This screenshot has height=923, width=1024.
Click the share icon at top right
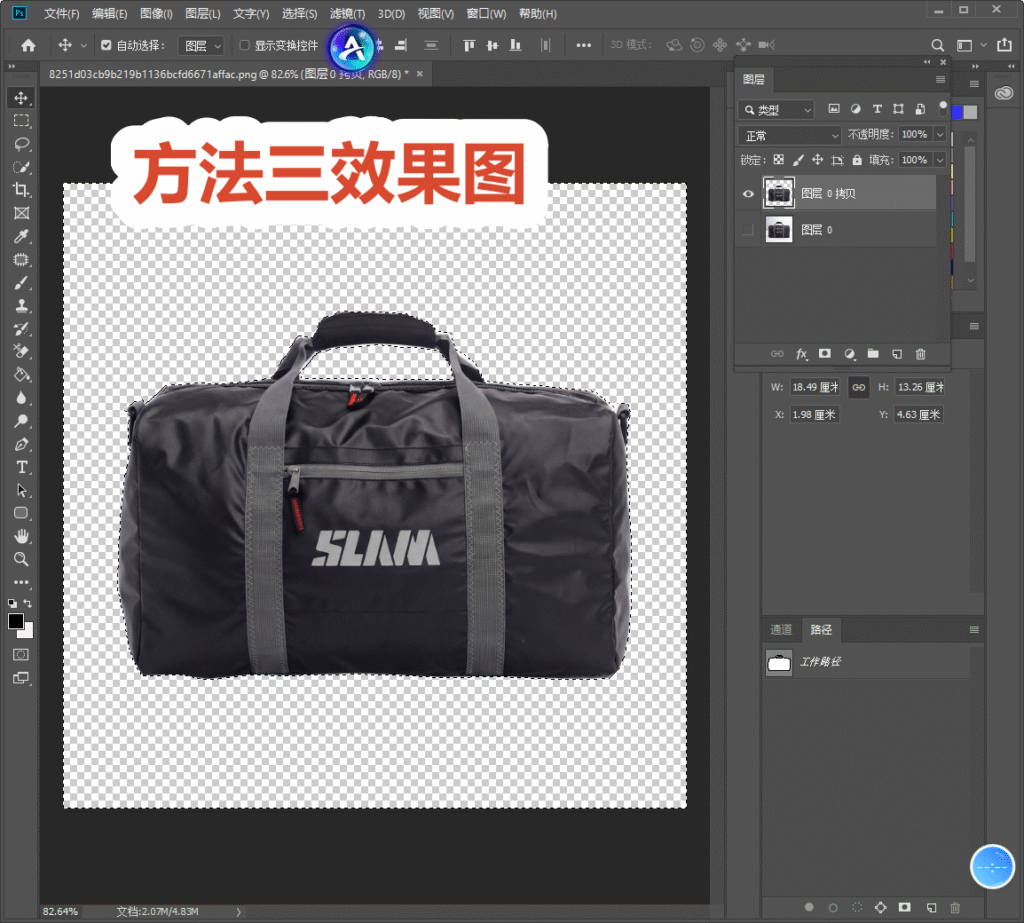point(1004,44)
